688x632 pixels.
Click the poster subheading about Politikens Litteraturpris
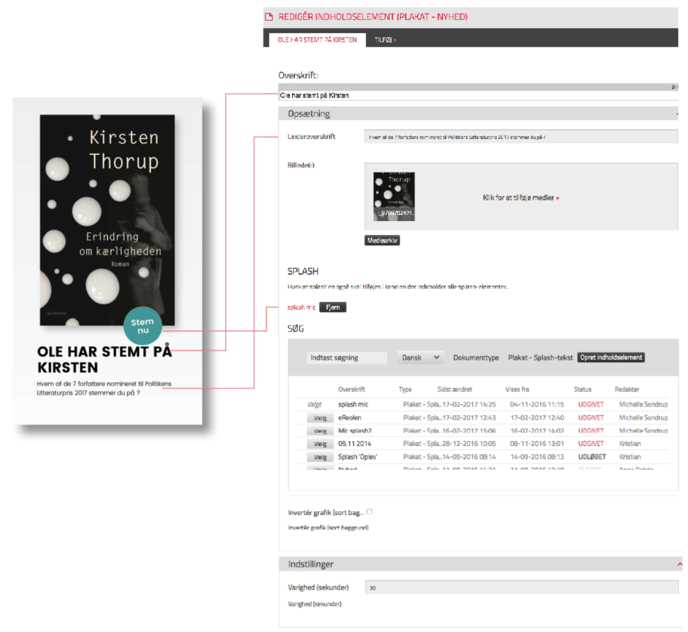tap(104, 388)
